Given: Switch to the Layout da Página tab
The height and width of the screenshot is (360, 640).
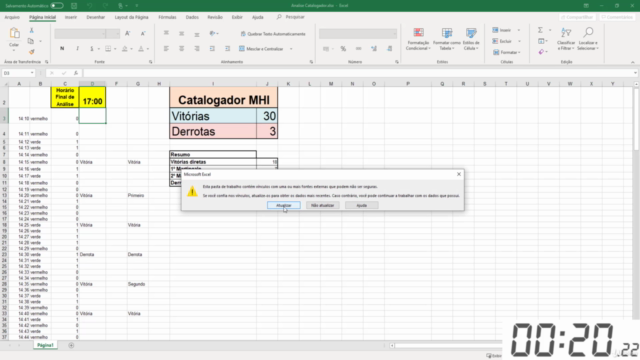Looking at the screenshot, I should coord(131,17).
